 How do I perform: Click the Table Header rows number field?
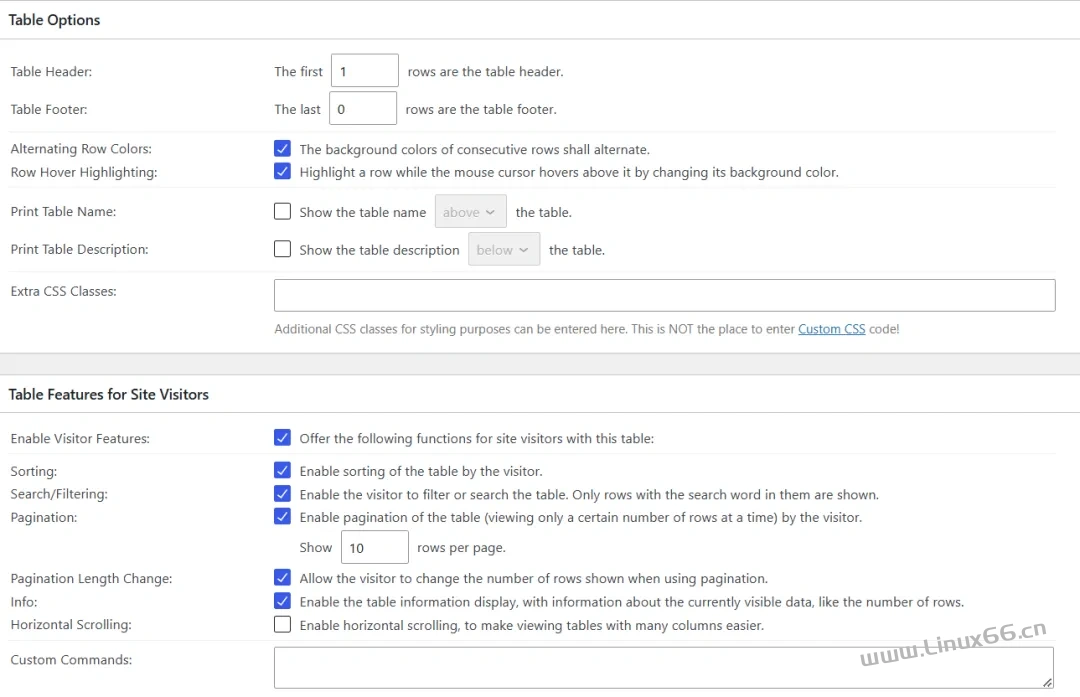pyautogui.click(x=365, y=70)
